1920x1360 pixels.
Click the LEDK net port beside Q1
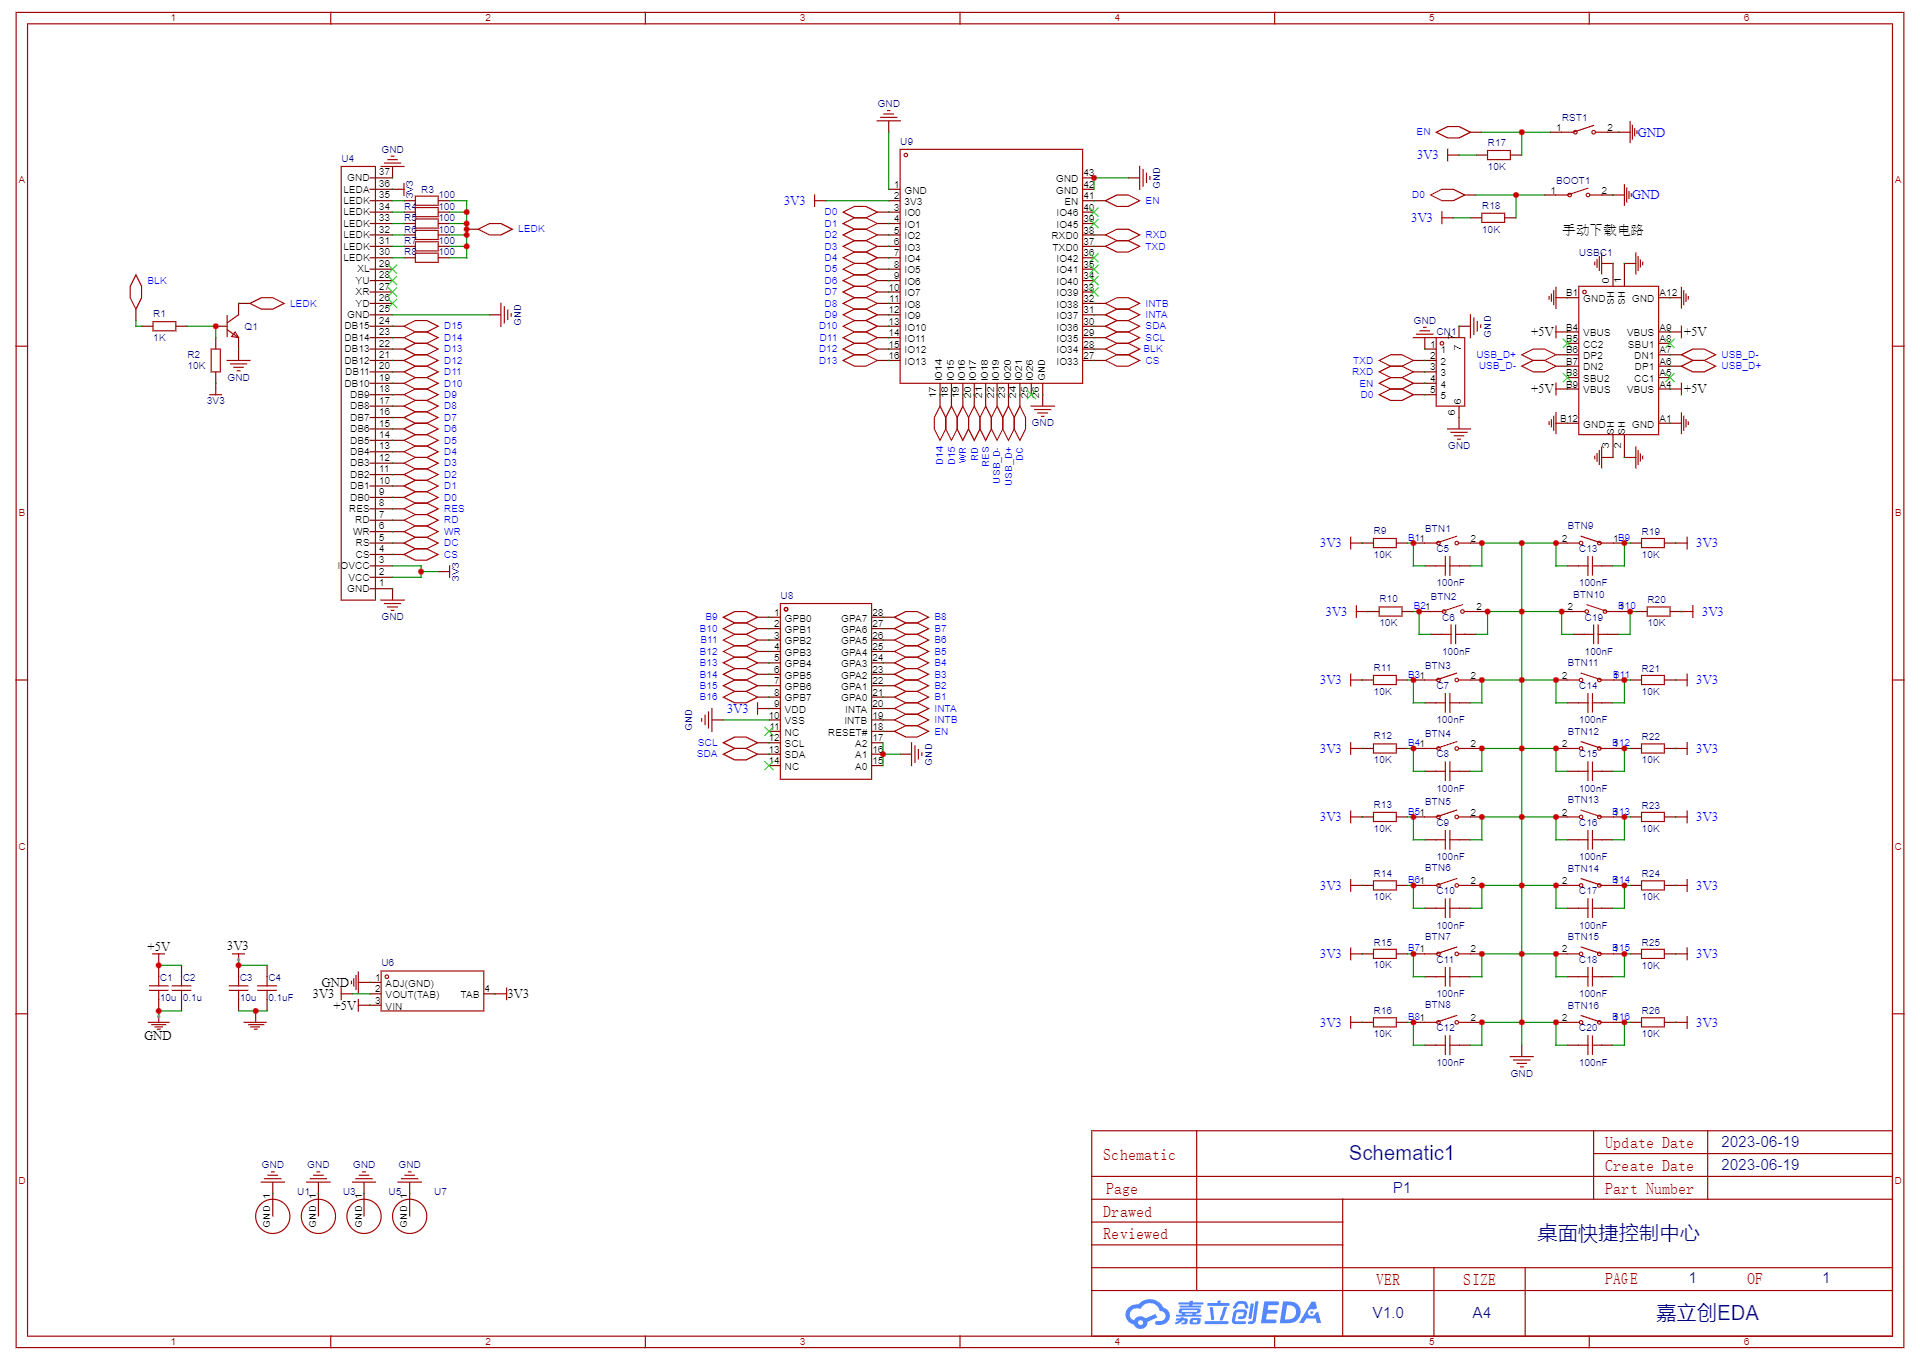point(267,303)
